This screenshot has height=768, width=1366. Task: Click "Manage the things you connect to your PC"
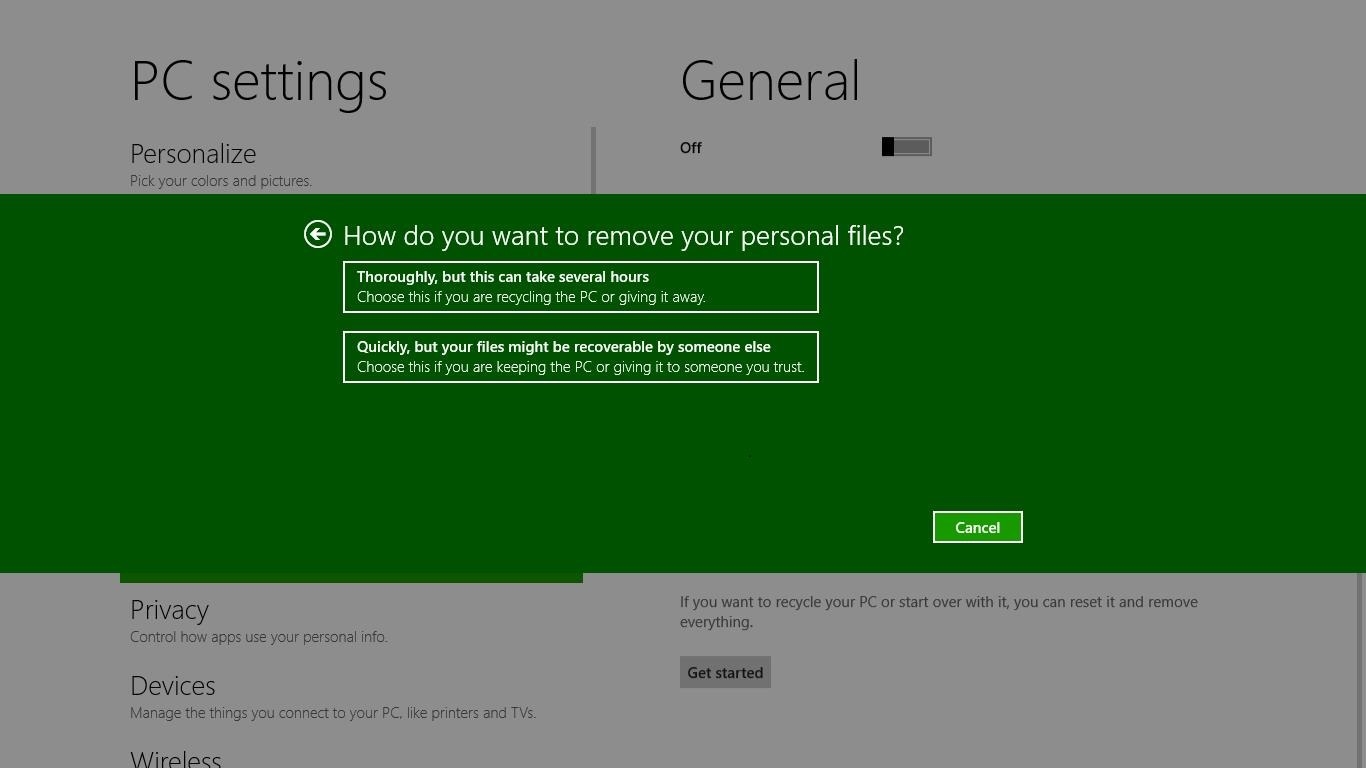(x=333, y=712)
